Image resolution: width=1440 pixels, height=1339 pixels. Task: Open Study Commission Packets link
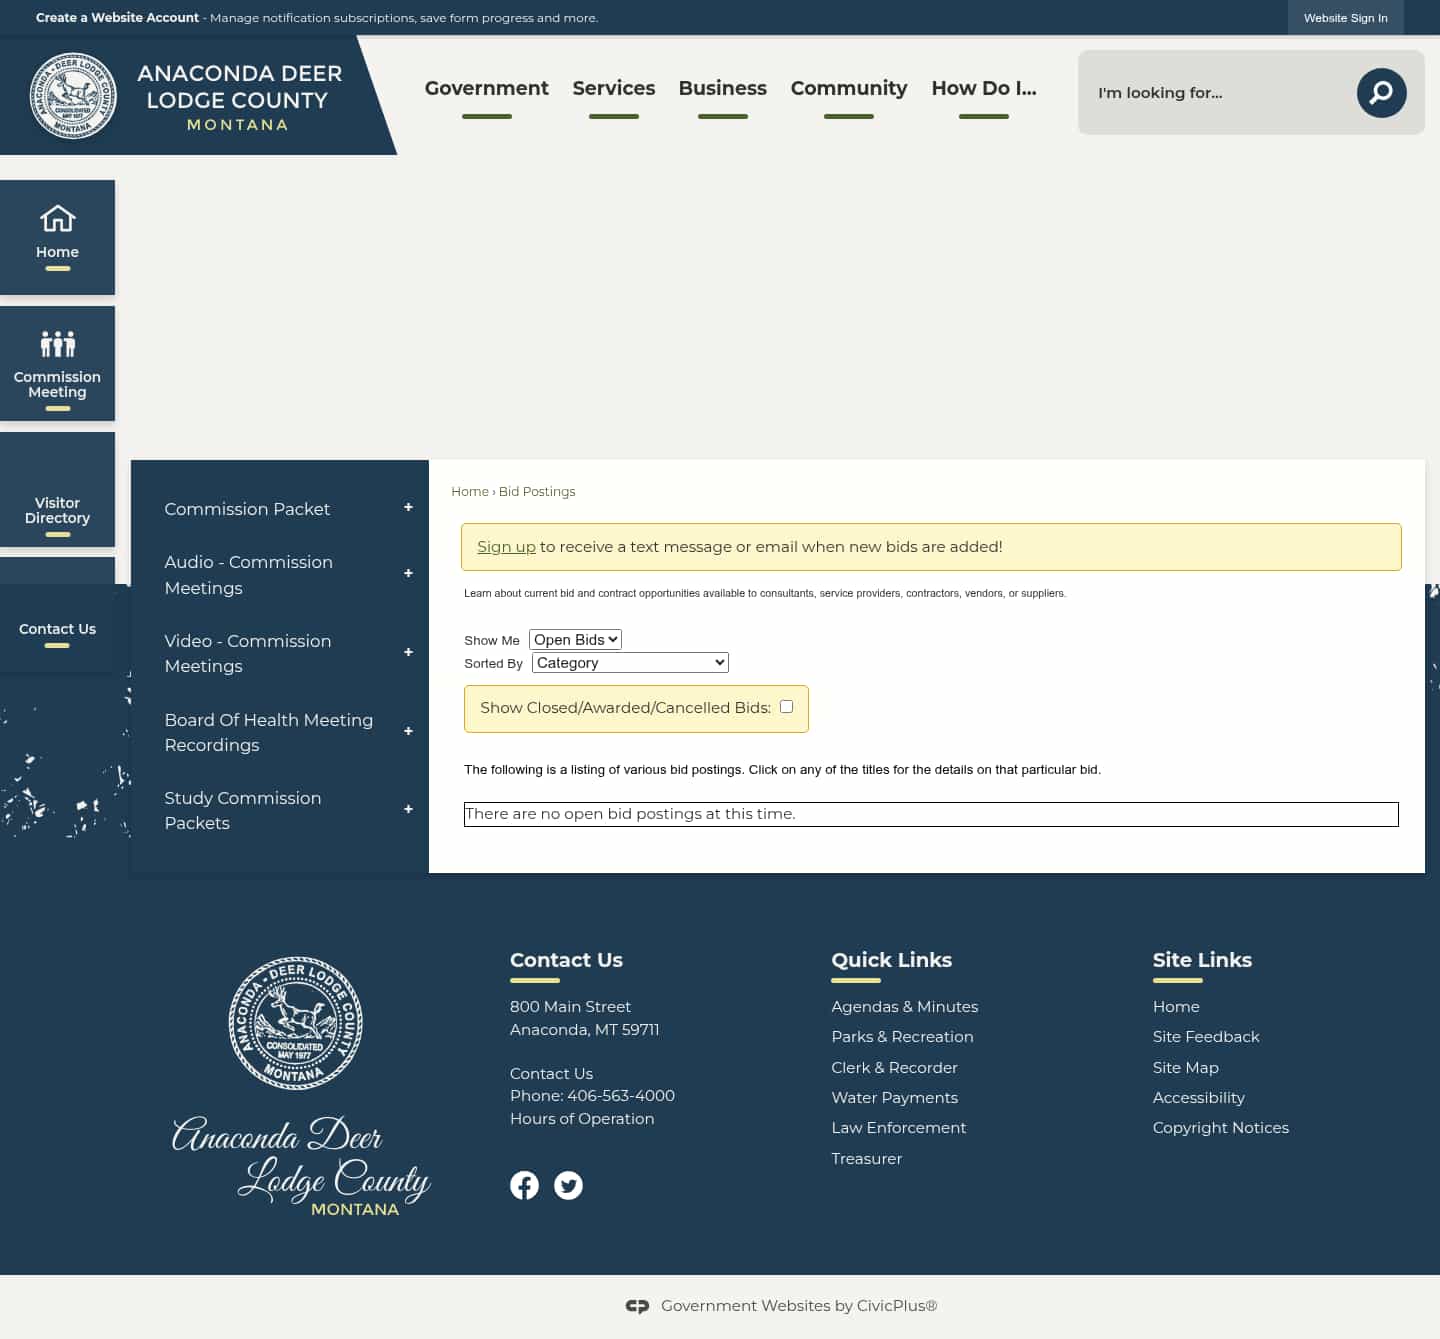[x=243, y=810]
